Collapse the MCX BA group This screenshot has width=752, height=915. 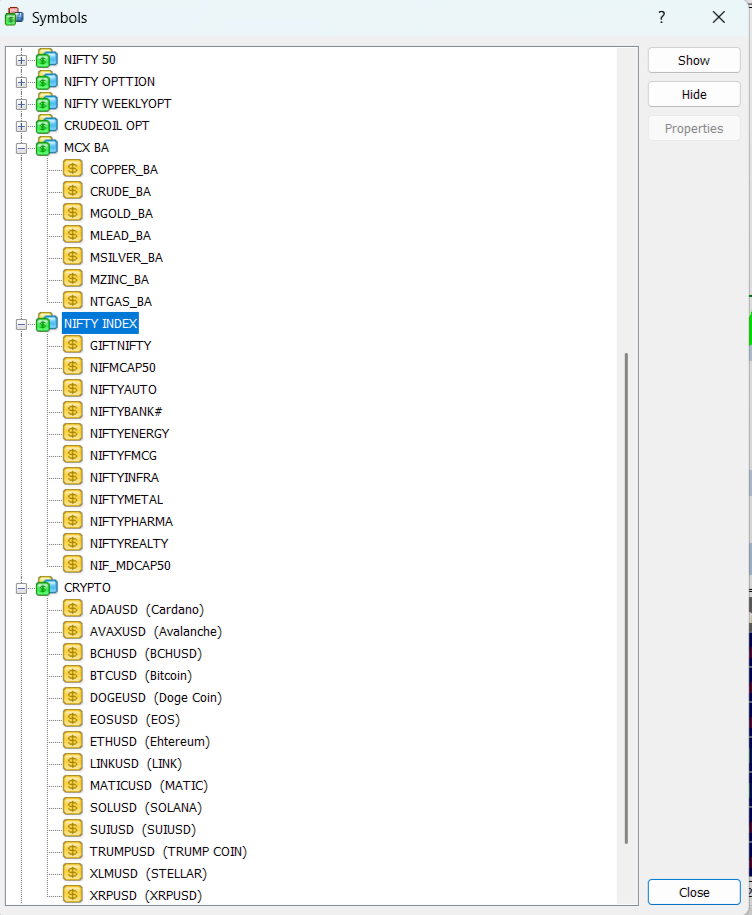(x=21, y=148)
